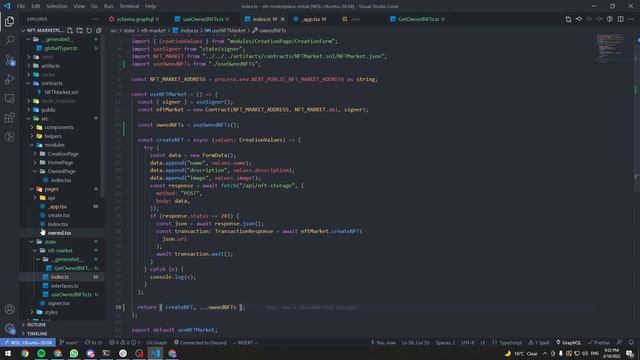Open Remote Explorer in activity bar
640x360 pixels.
click(9, 98)
